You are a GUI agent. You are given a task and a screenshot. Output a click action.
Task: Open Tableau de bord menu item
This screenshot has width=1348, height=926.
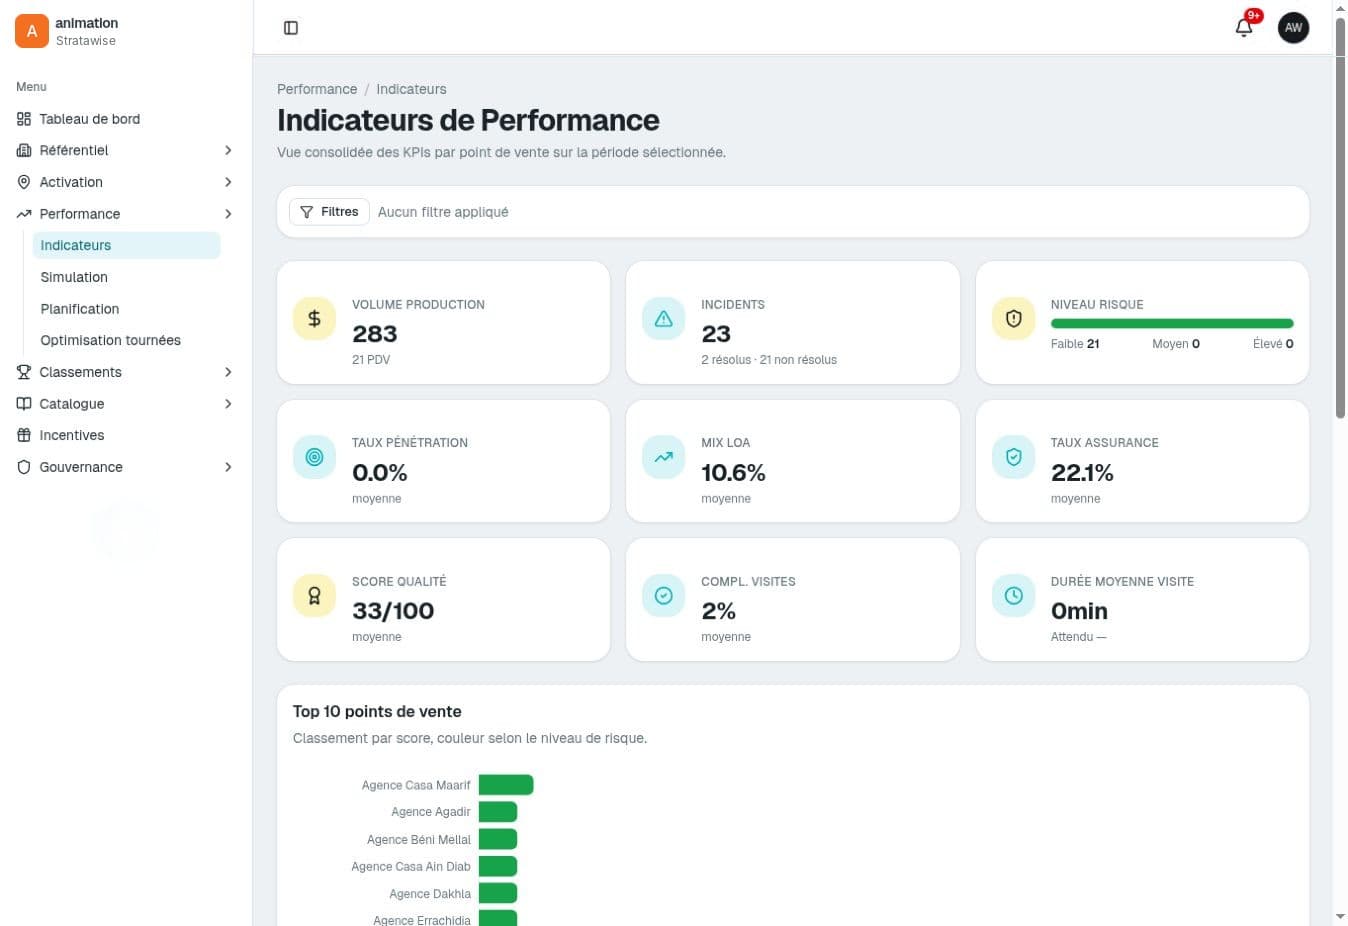pos(126,119)
